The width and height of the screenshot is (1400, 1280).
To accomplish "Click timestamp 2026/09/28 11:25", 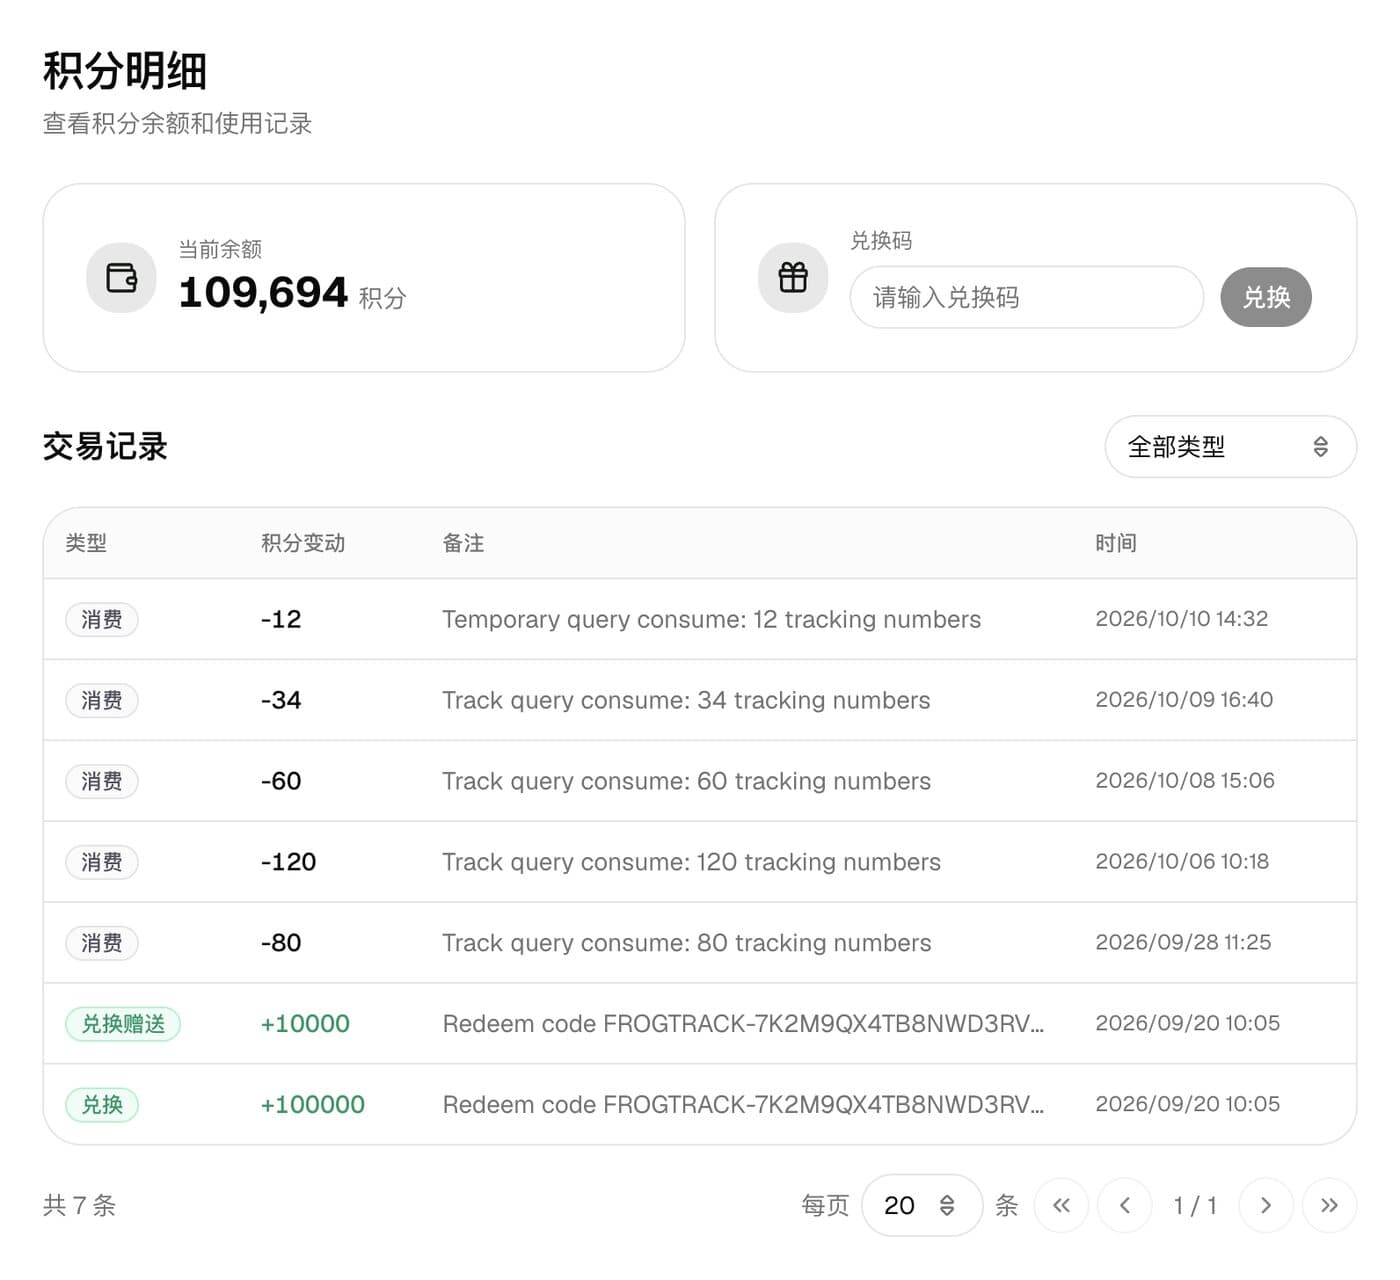I will click(1183, 943).
